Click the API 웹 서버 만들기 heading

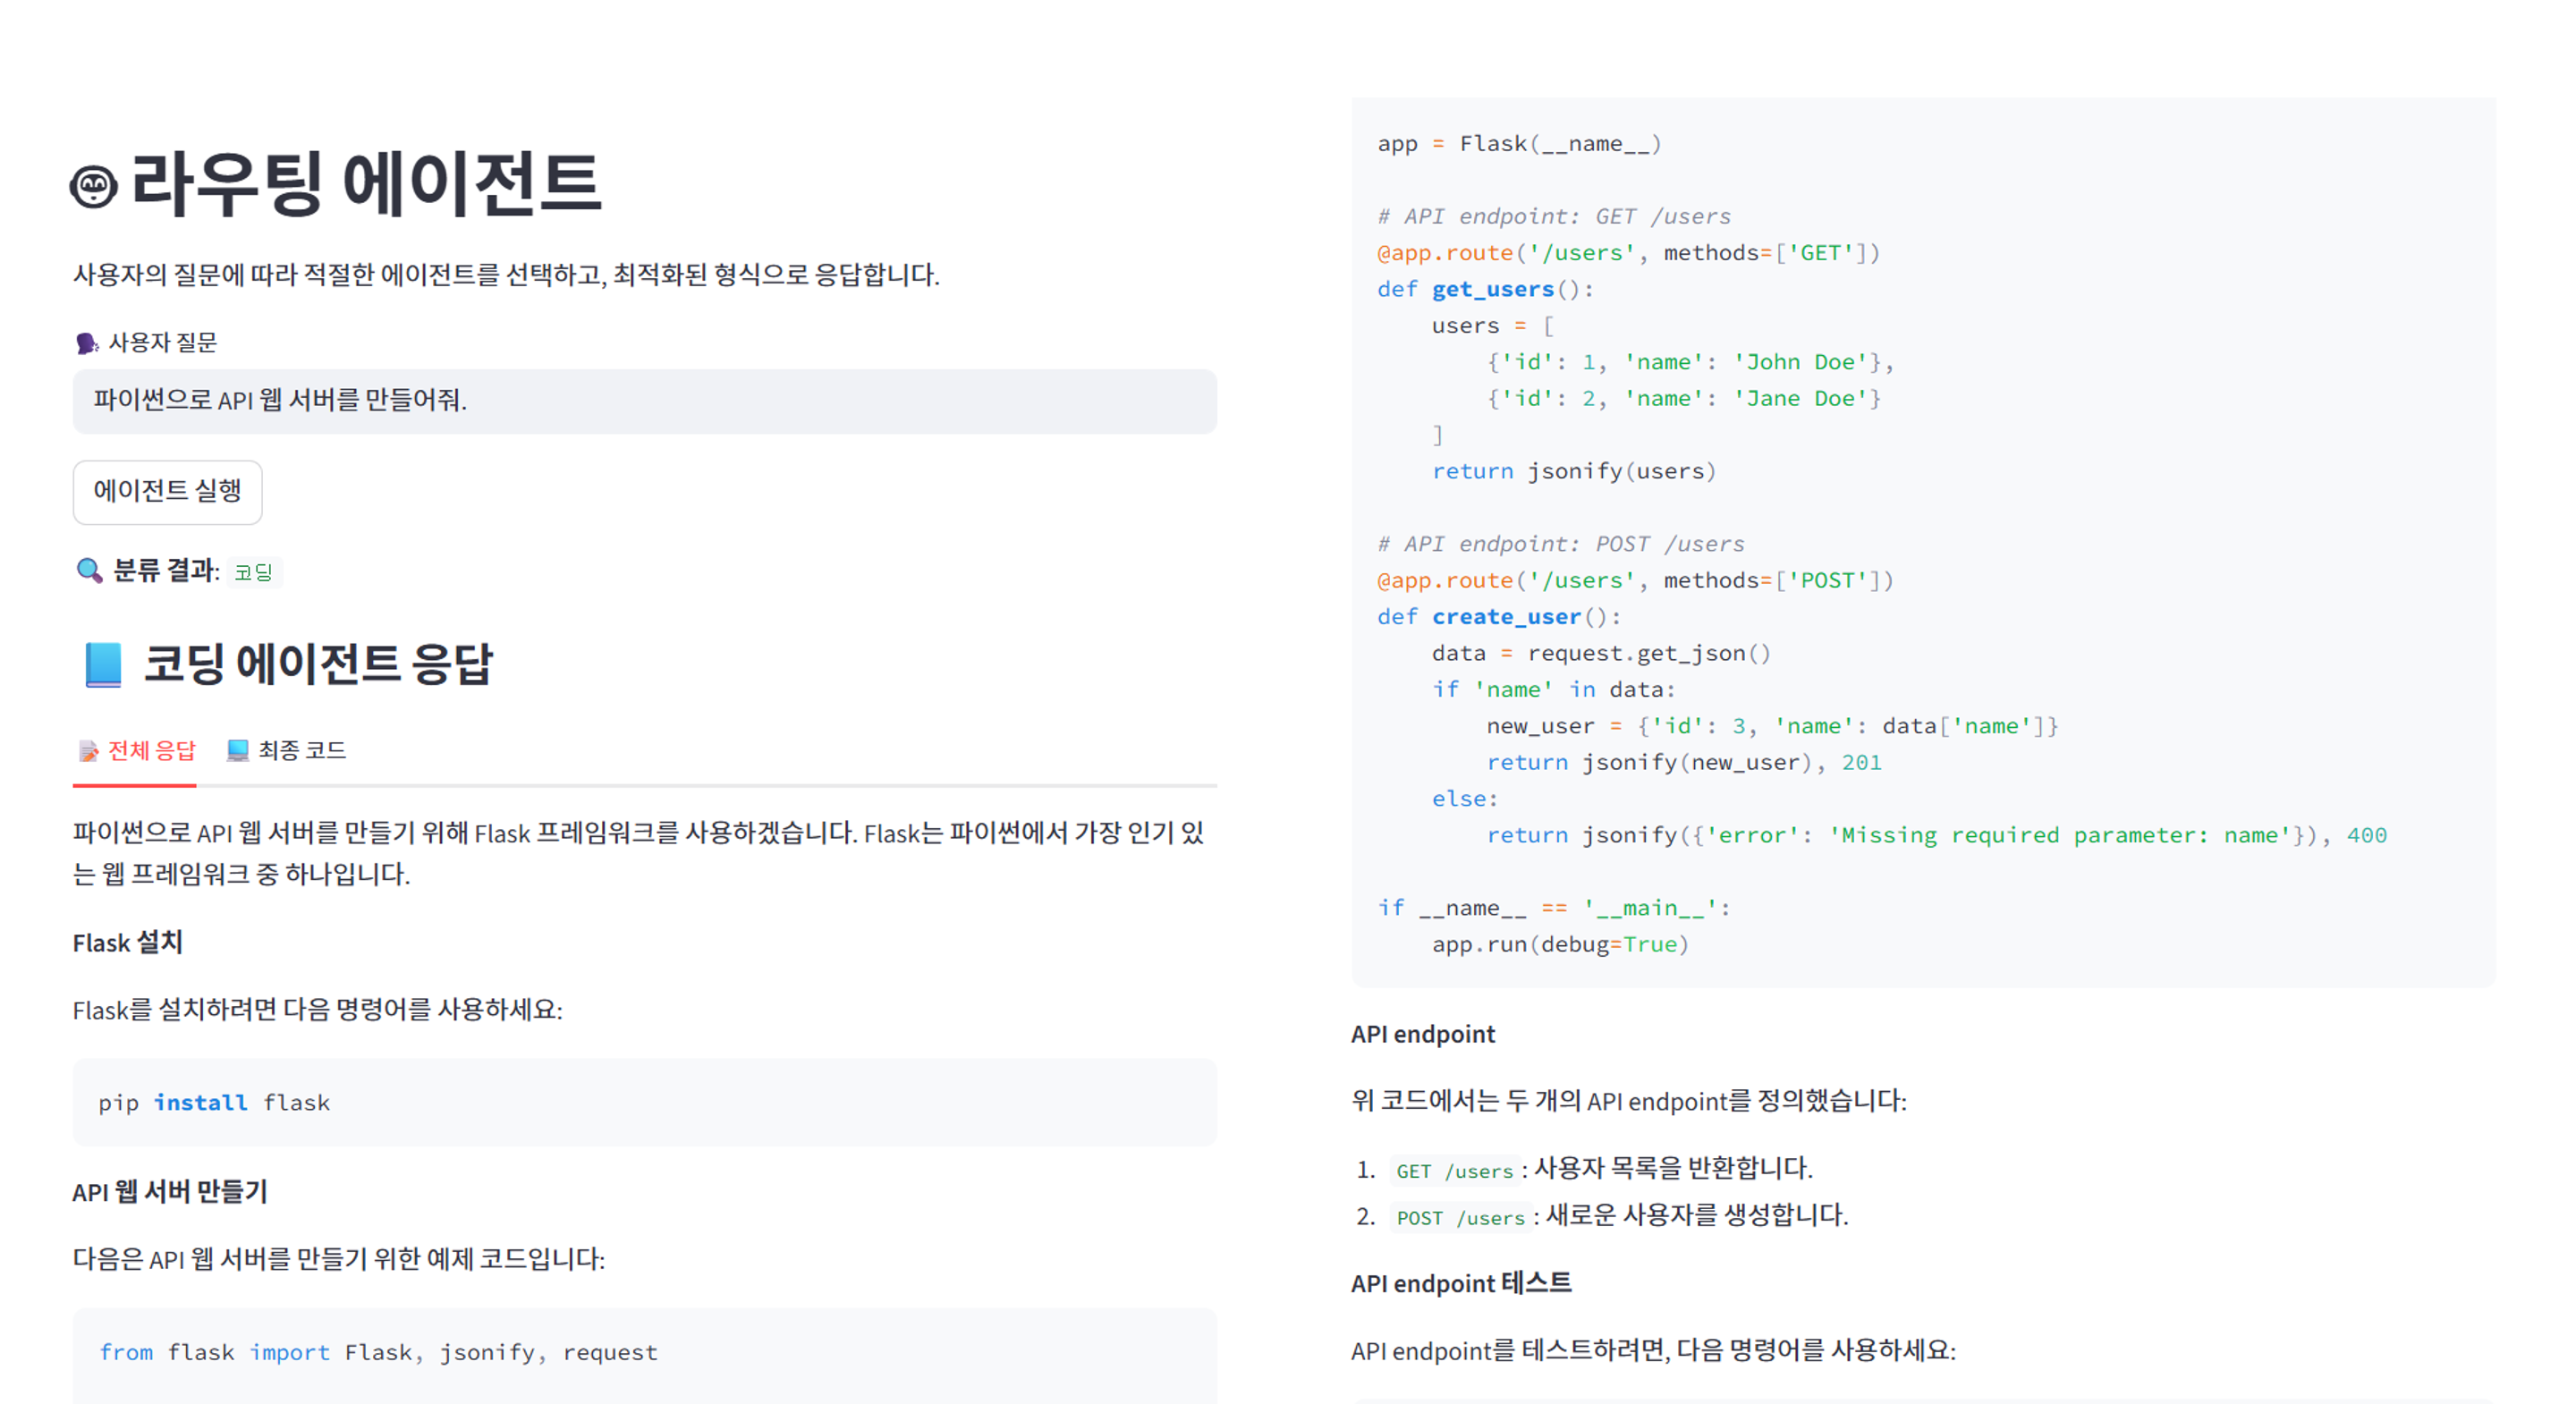(x=170, y=1192)
